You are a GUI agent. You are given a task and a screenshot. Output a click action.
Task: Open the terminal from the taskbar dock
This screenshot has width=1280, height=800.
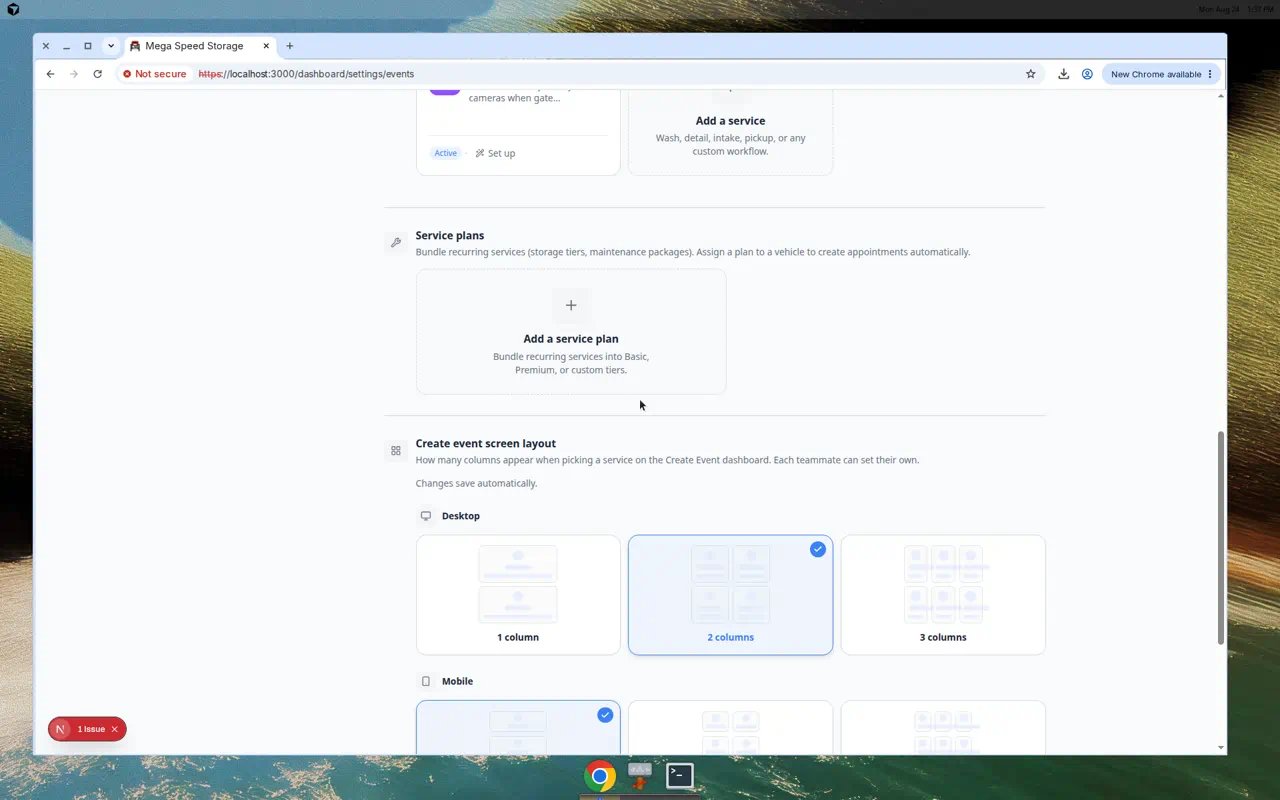680,775
